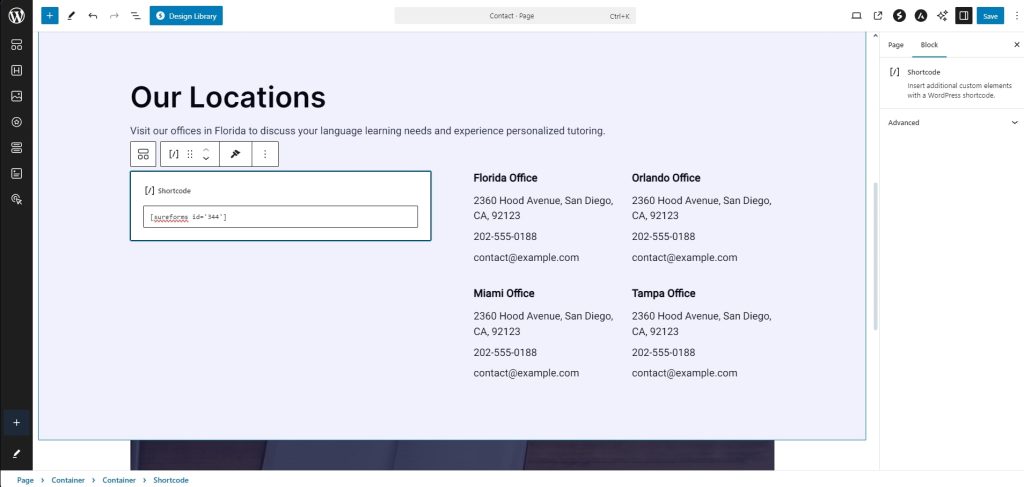Click the block drag handle

click(190, 154)
